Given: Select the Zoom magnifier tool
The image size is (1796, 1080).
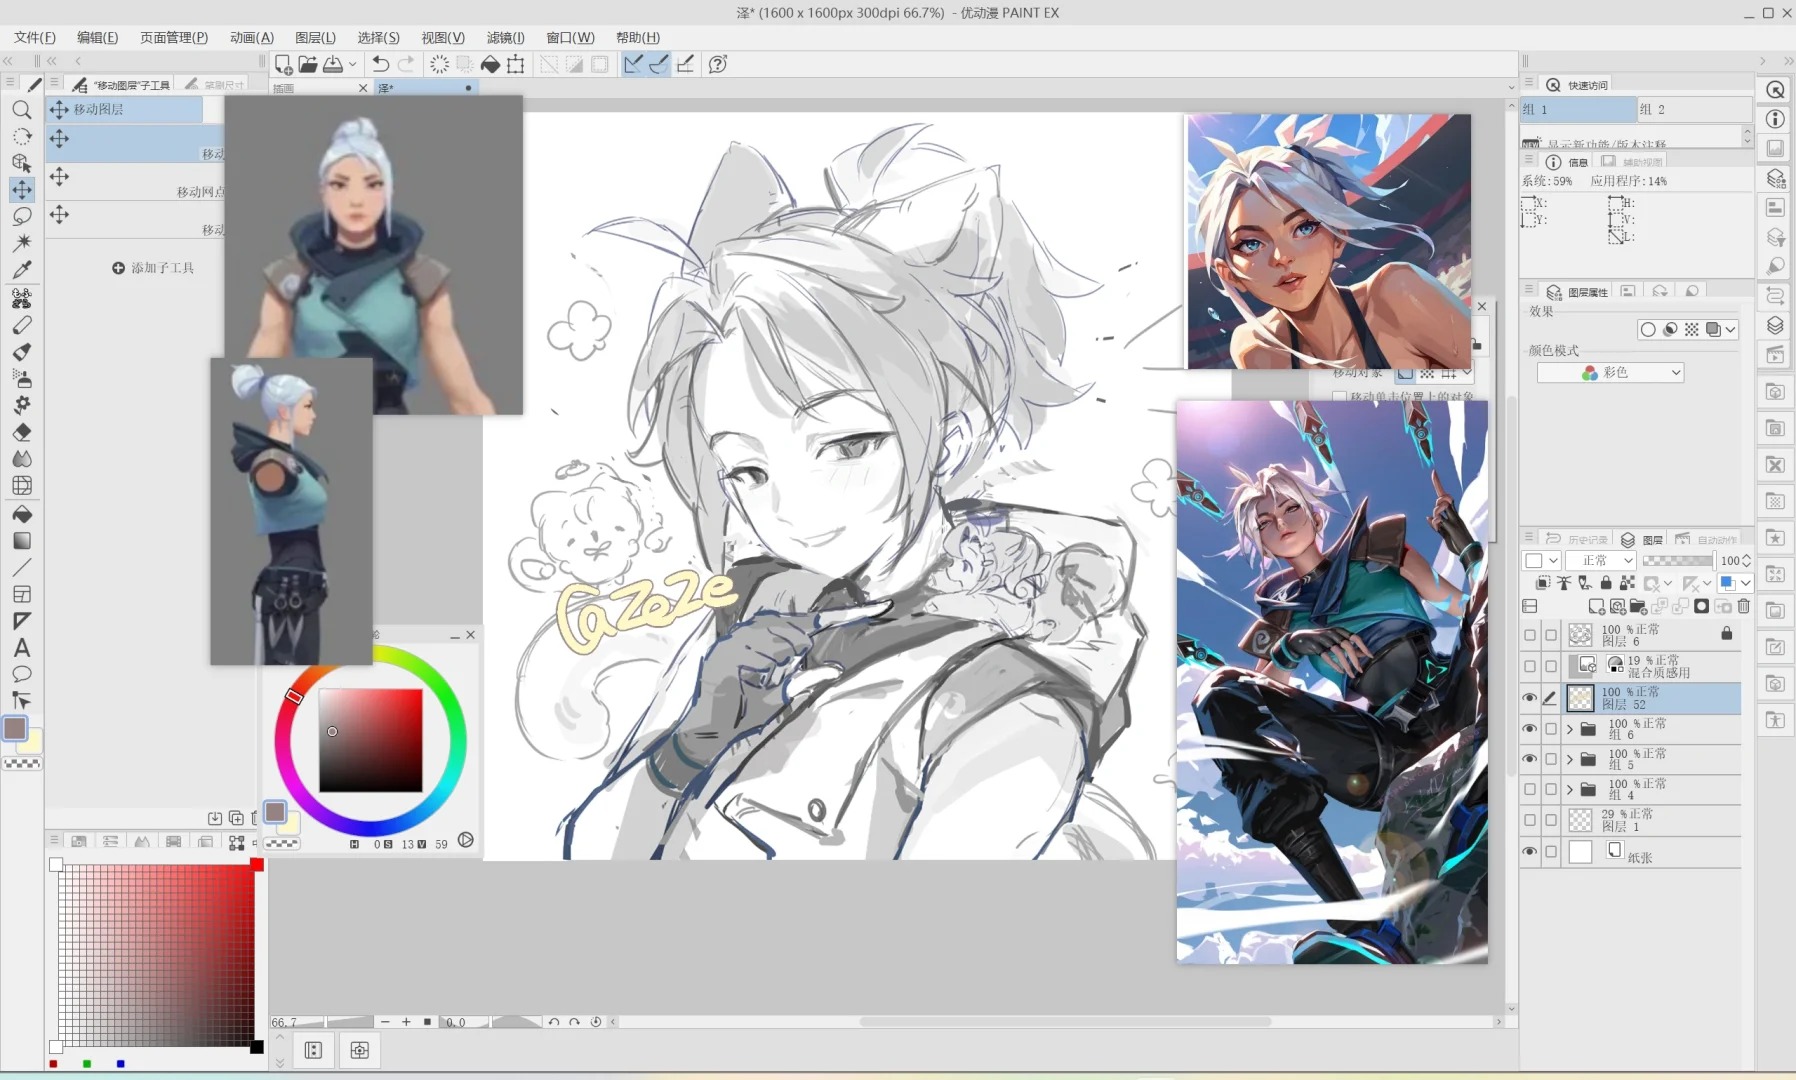Looking at the screenshot, I should click(x=22, y=110).
